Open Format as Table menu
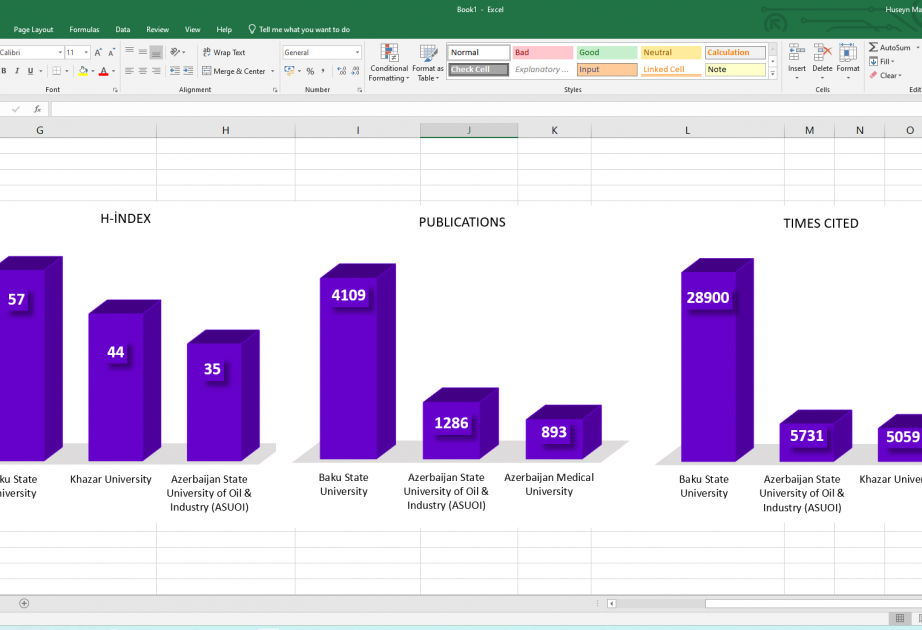922x630 pixels. click(428, 62)
